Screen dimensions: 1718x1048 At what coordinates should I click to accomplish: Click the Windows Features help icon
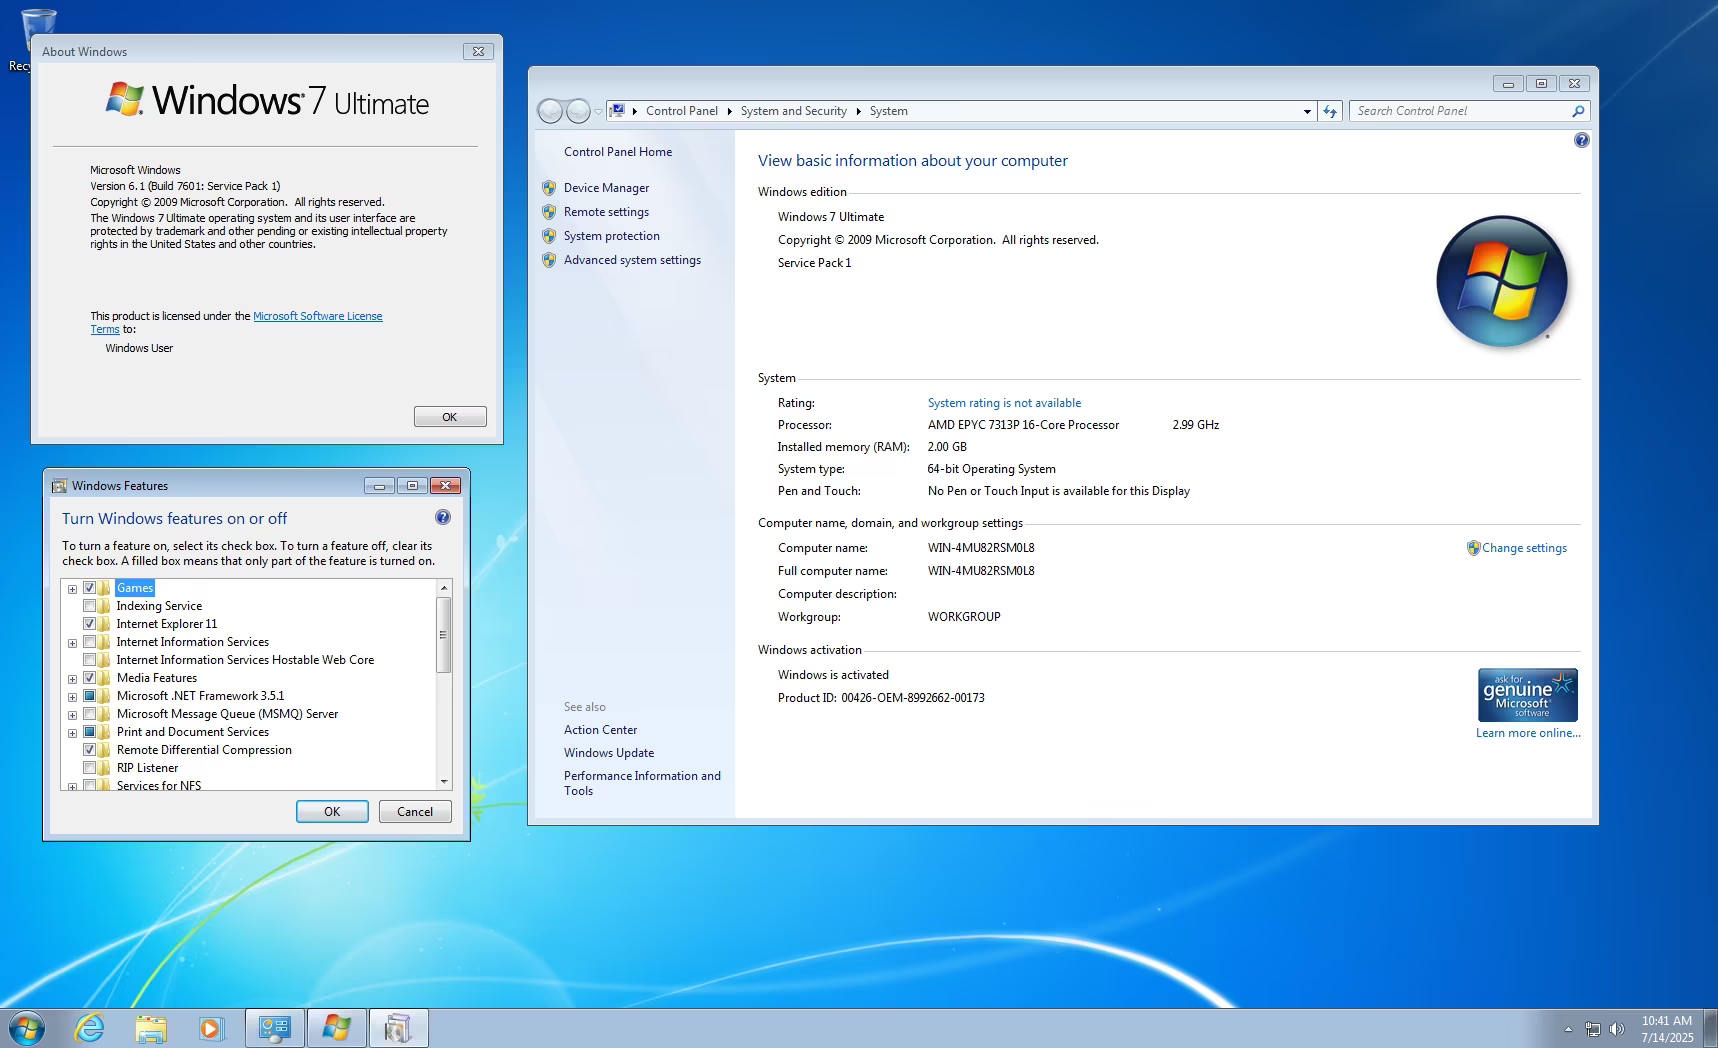coord(443,517)
